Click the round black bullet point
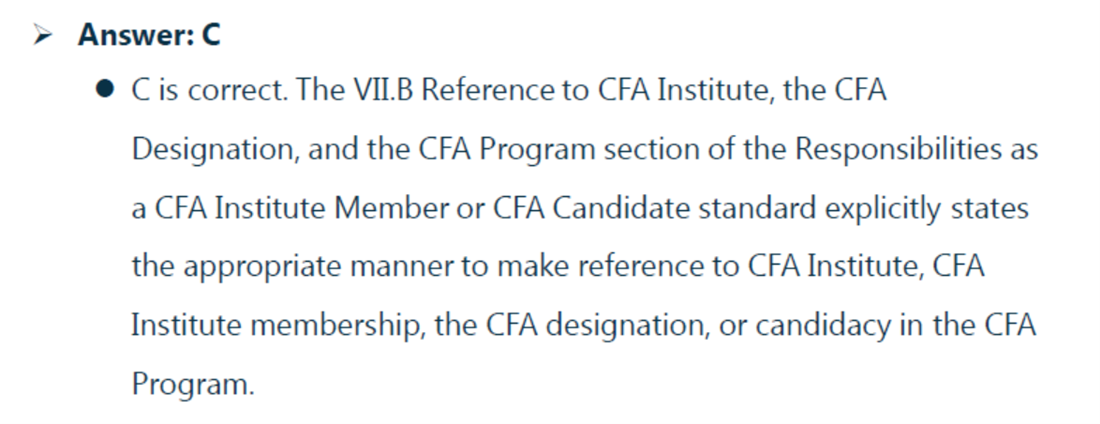Screen dimensions: 1100x424 pos(105,92)
